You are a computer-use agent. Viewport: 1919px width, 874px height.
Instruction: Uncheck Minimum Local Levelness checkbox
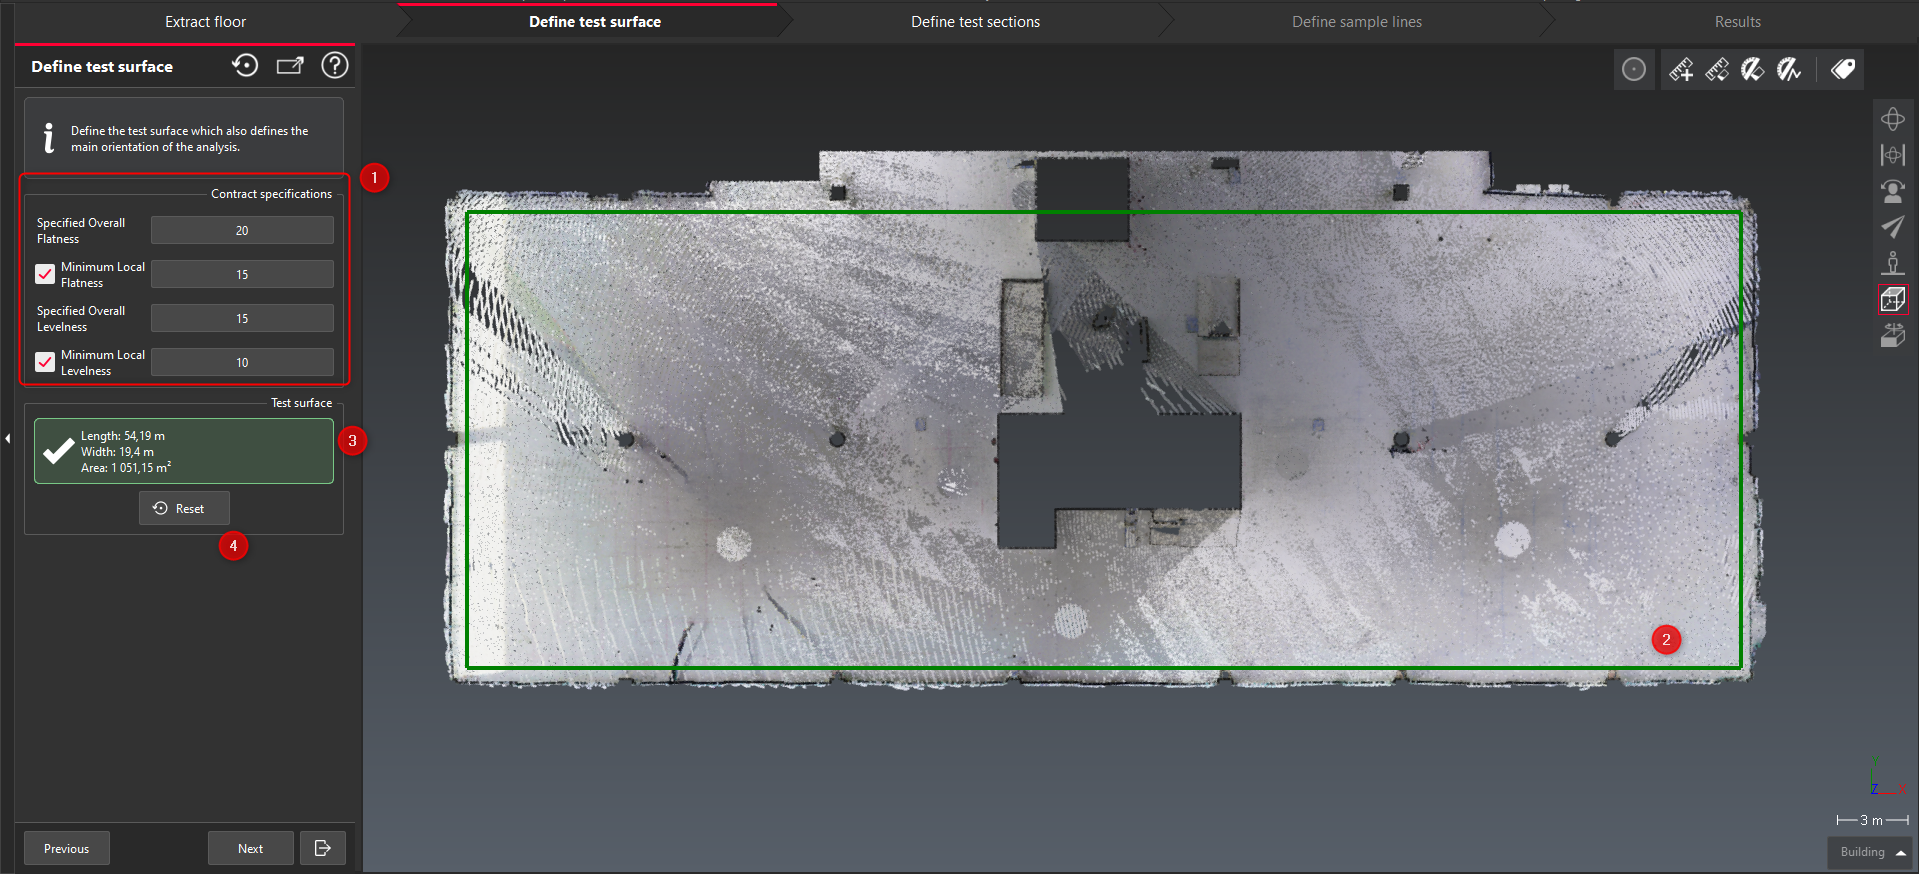45,362
